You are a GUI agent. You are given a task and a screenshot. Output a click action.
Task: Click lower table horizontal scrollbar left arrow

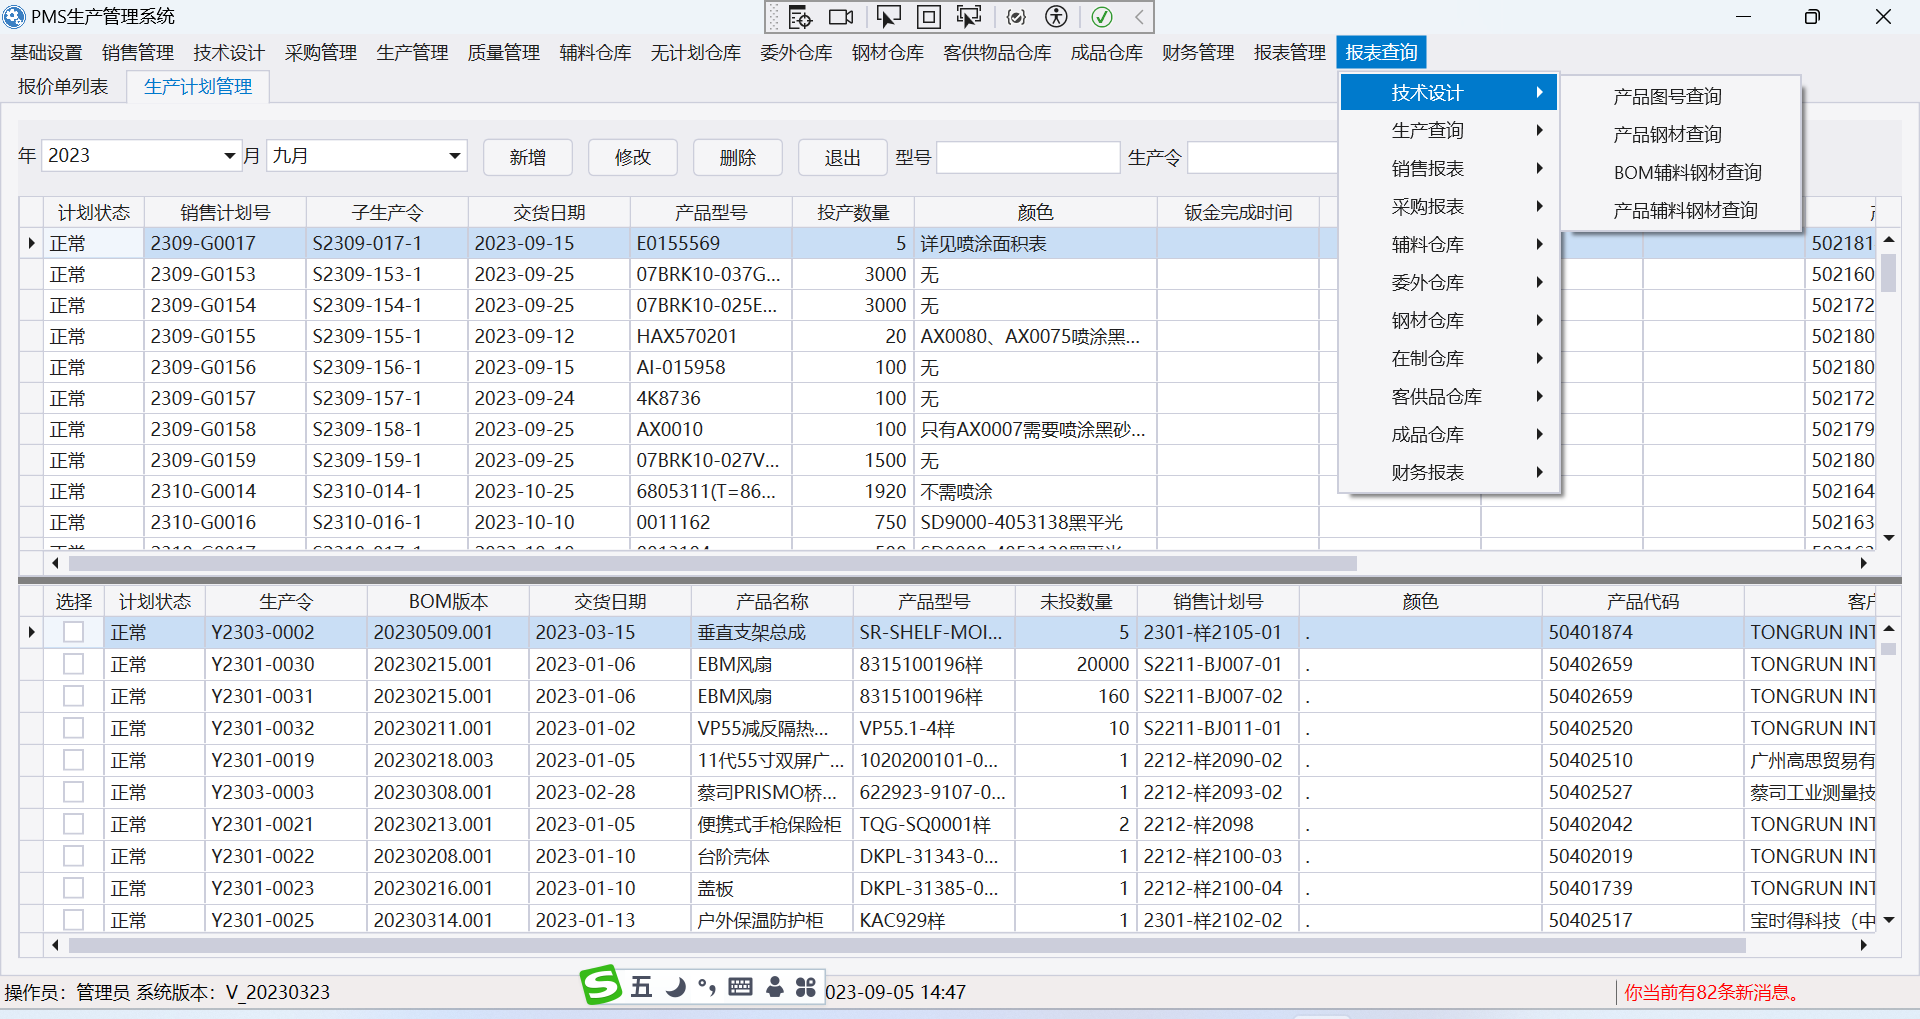click(55, 945)
